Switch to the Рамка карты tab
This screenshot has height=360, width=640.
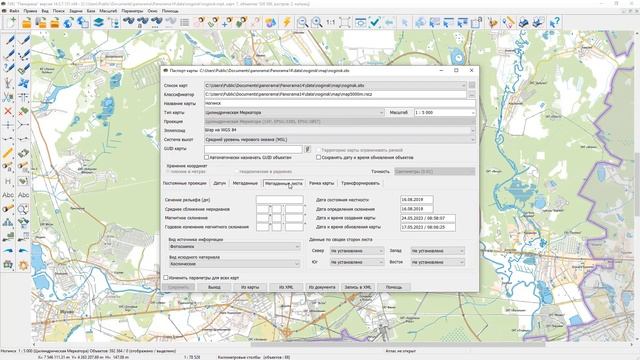pyautogui.click(x=321, y=183)
